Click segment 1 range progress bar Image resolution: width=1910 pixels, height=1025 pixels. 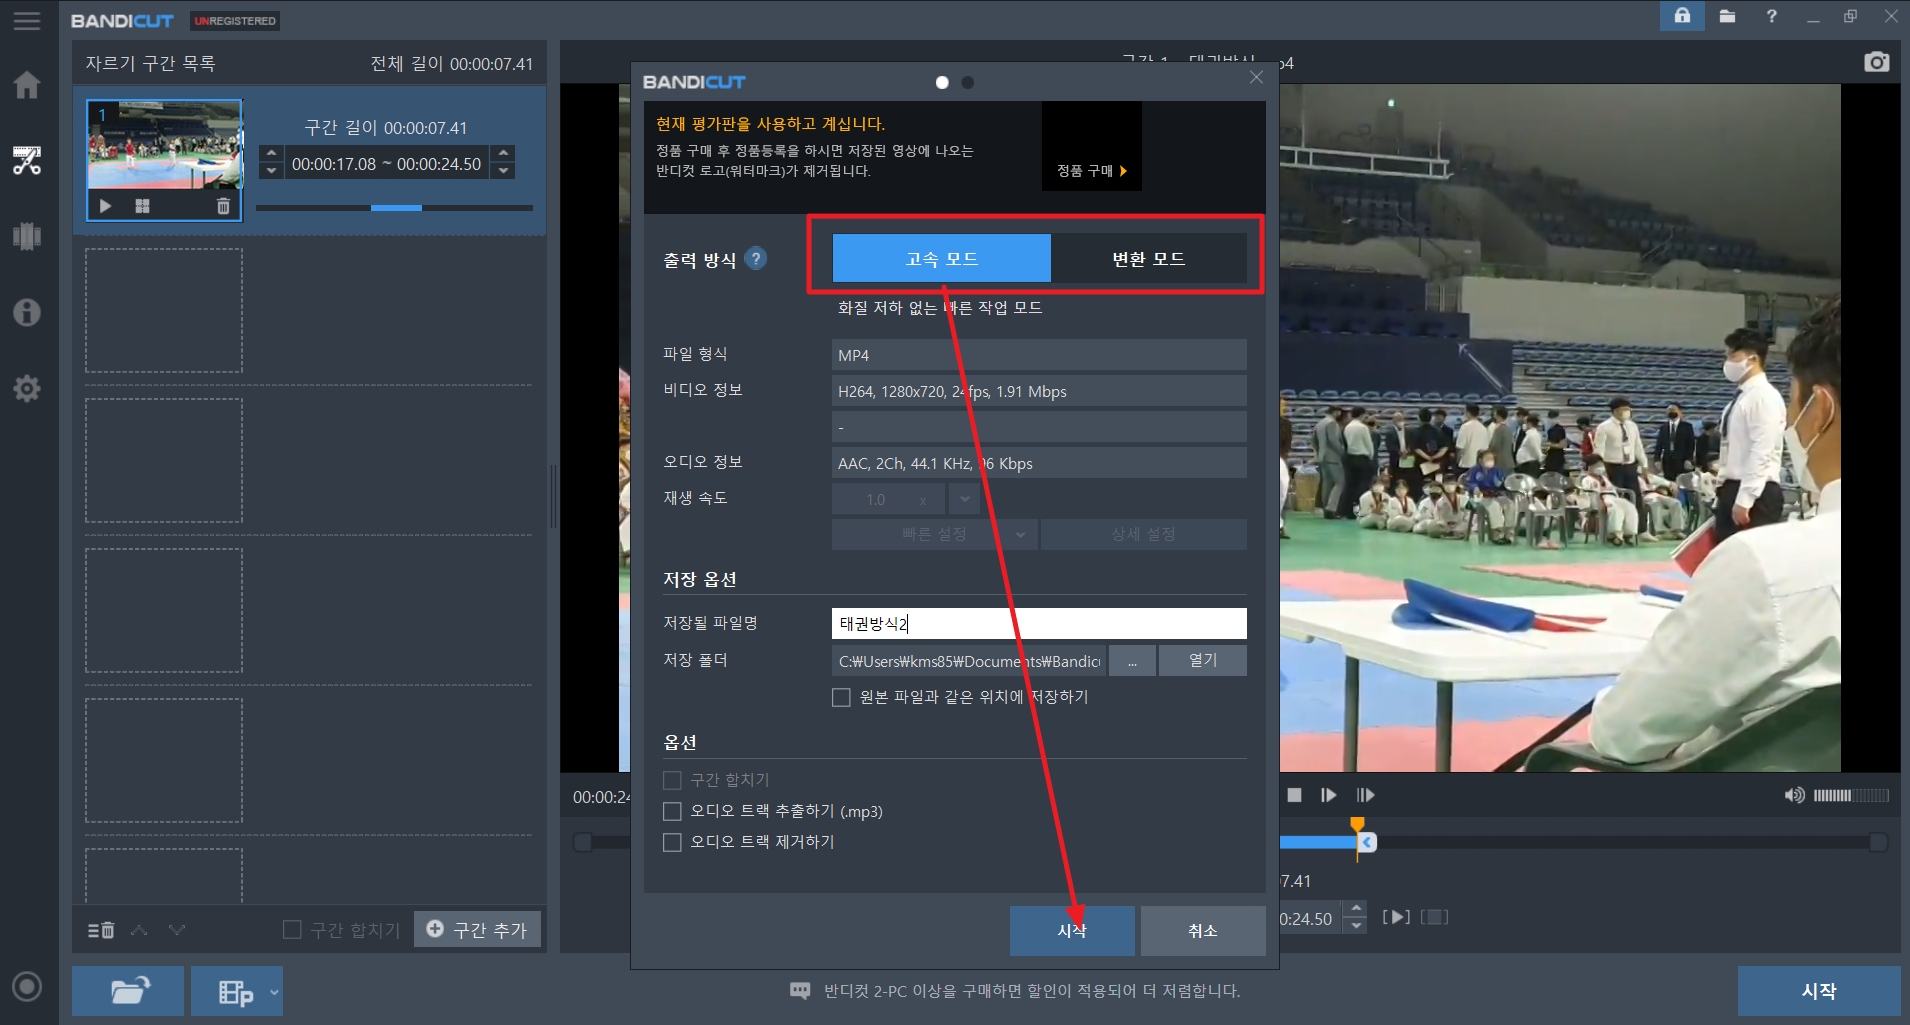pos(394,208)
